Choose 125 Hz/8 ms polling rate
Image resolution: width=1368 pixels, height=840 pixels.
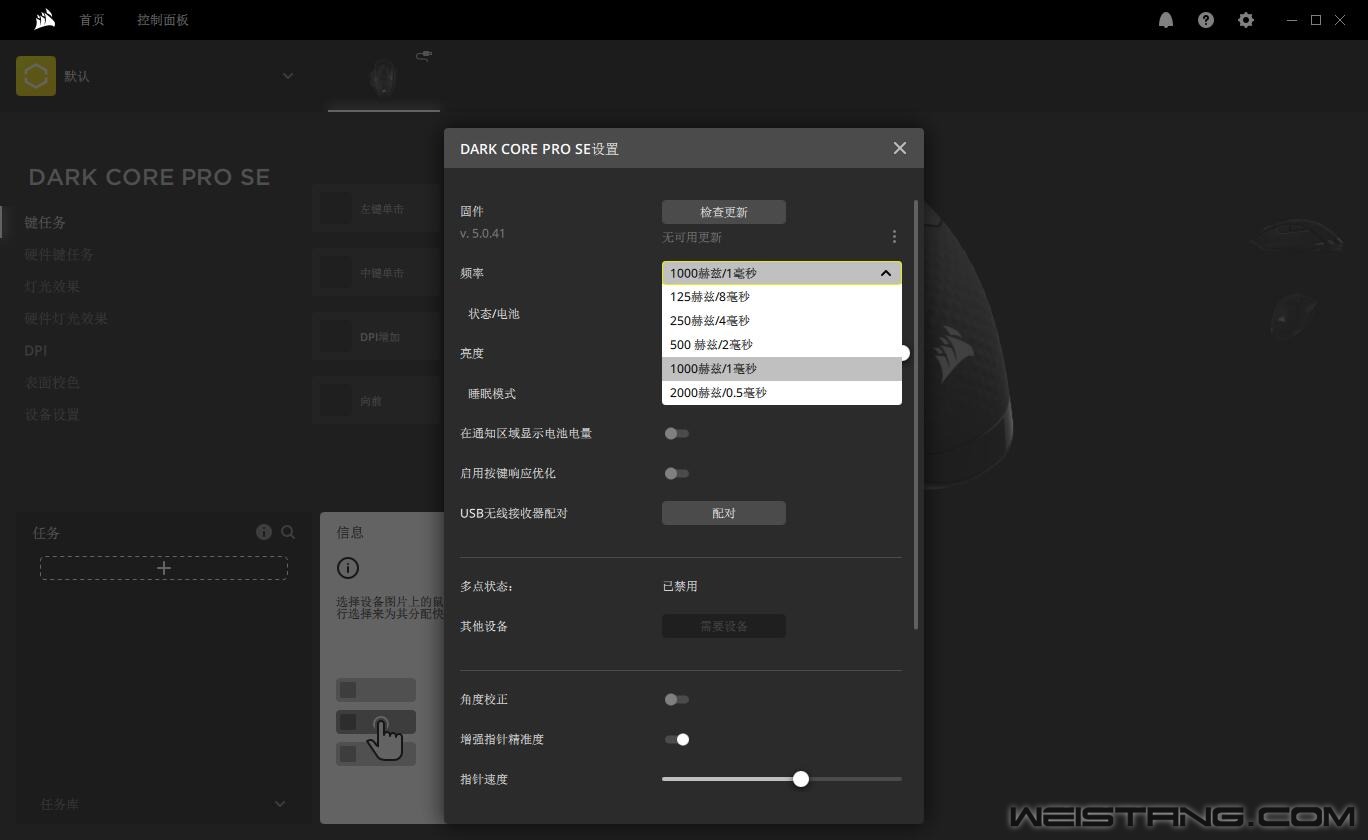click(x=782, y=297)
